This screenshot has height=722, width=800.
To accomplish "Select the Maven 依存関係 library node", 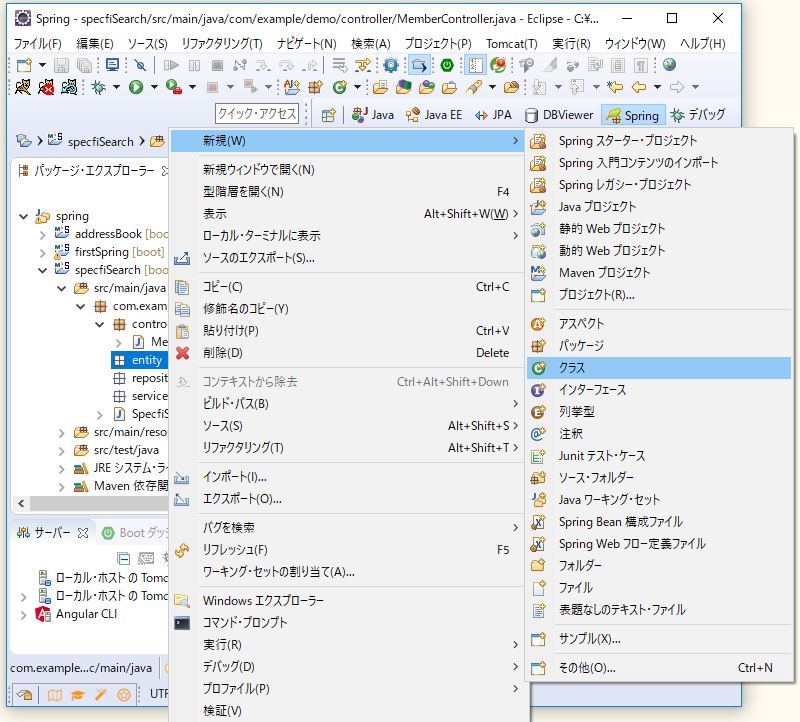I will pyautogui.click(x=121, y=486).
